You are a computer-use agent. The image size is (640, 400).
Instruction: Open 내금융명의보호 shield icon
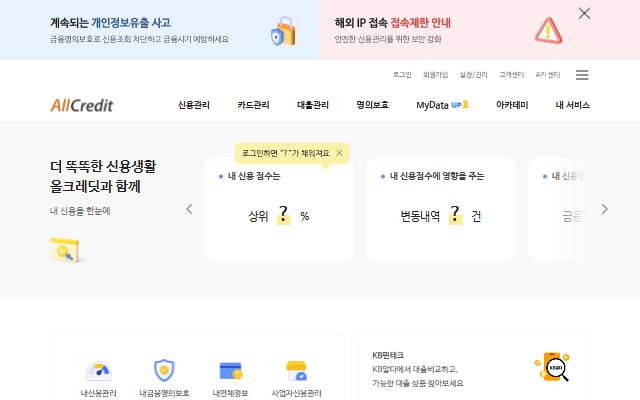[164, 370]
